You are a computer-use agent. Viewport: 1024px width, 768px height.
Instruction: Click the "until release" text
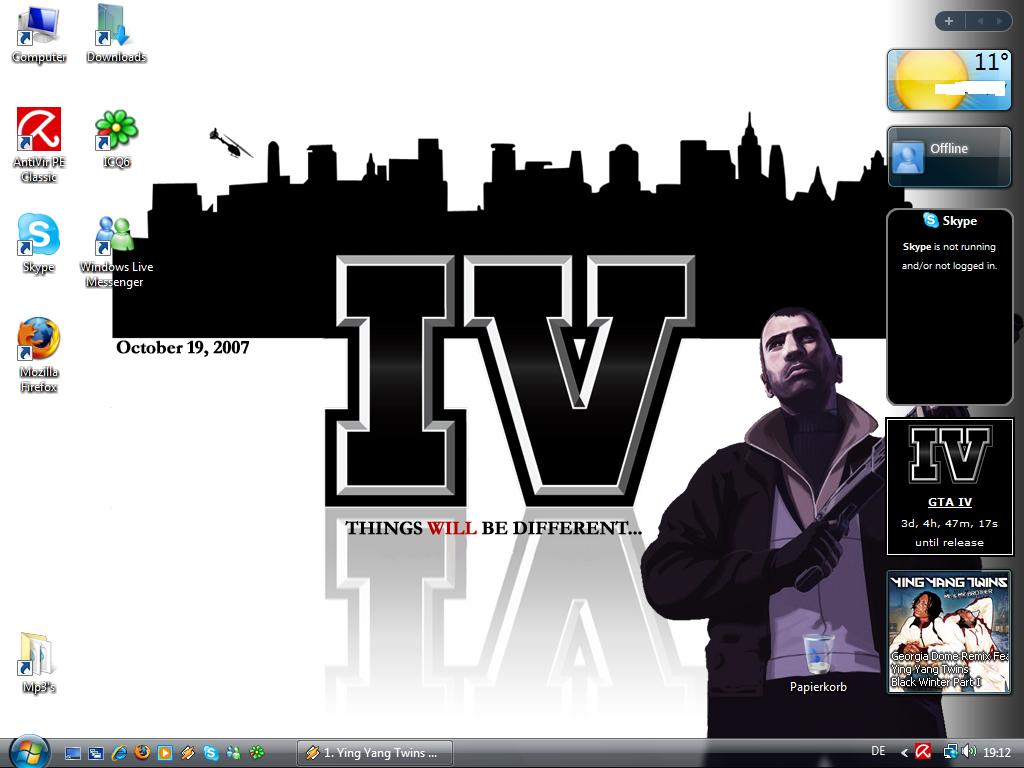click(950, 542)
